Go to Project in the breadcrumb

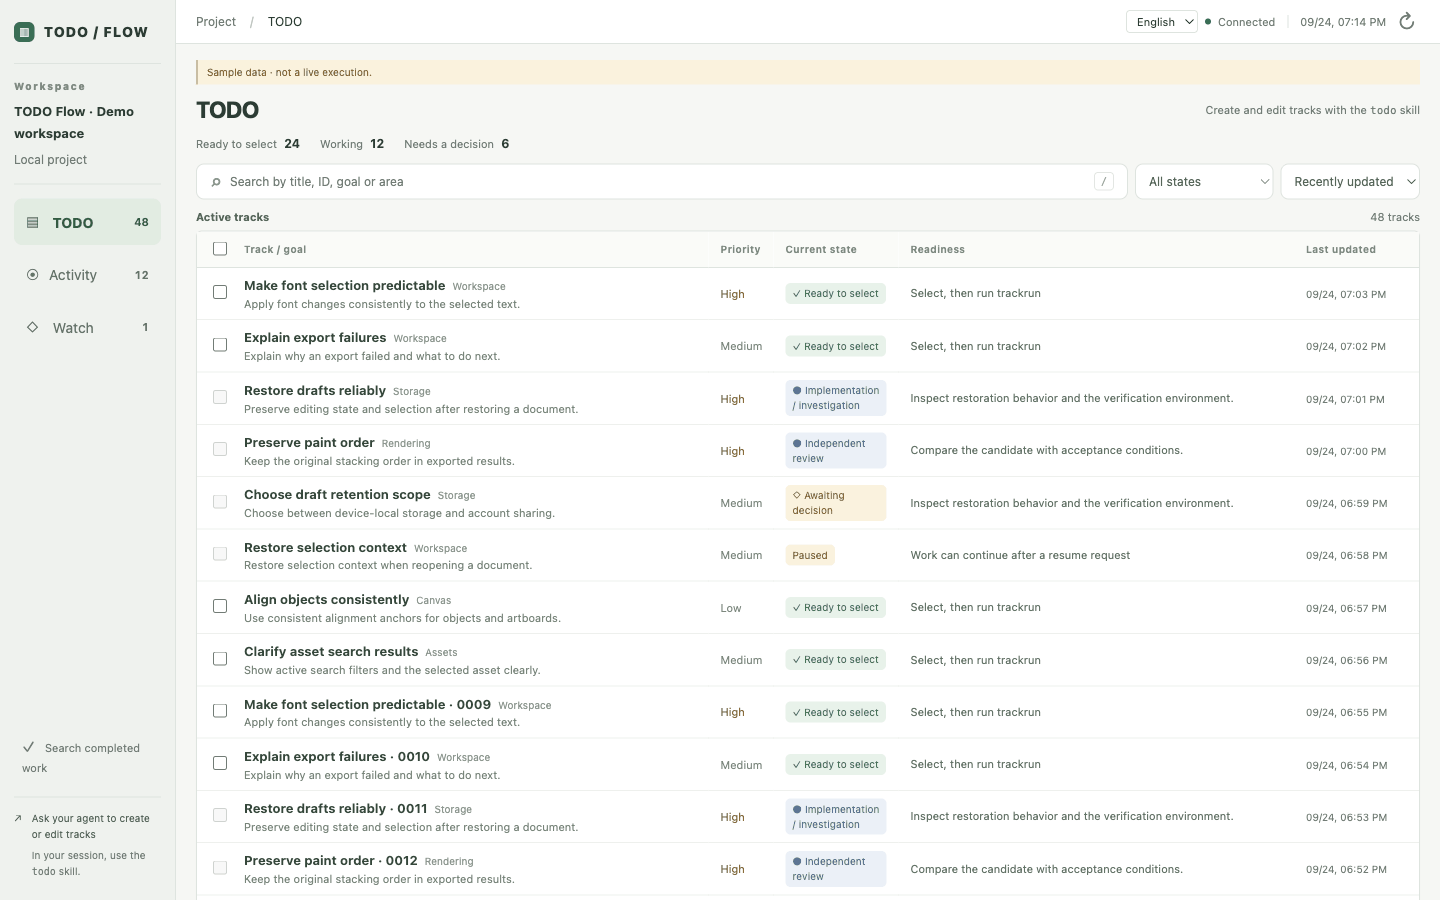coord(216,21)
